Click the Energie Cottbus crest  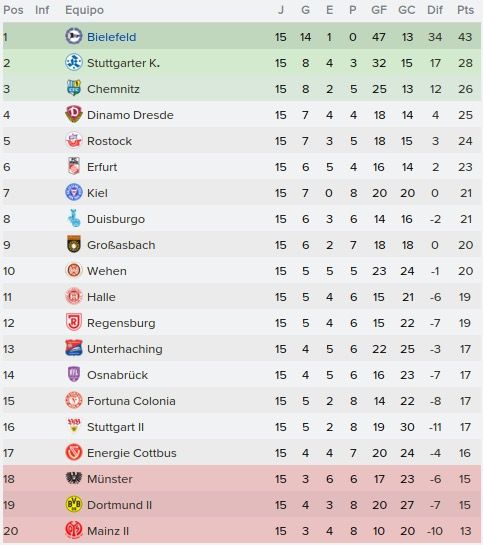coord(74,453)
